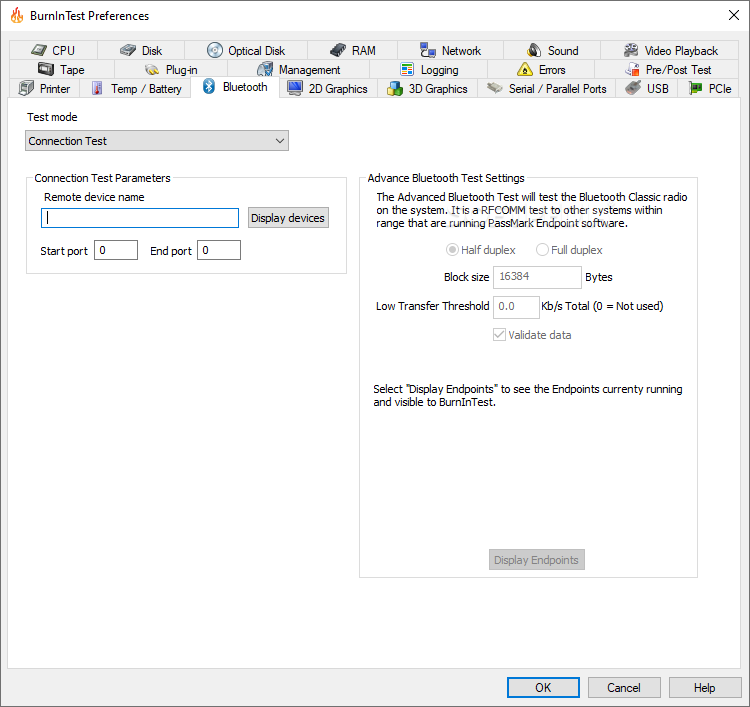Open the Serial / Parallel Ports tab
Screen dimensions: 750x707
point(546,88)
